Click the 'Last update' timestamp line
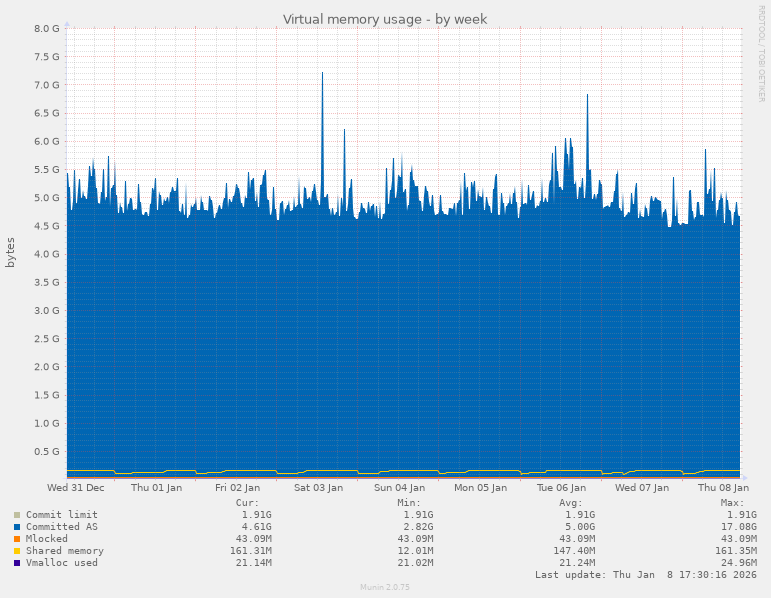This screenshot has width=771, height=598. [x=646, y=574]
